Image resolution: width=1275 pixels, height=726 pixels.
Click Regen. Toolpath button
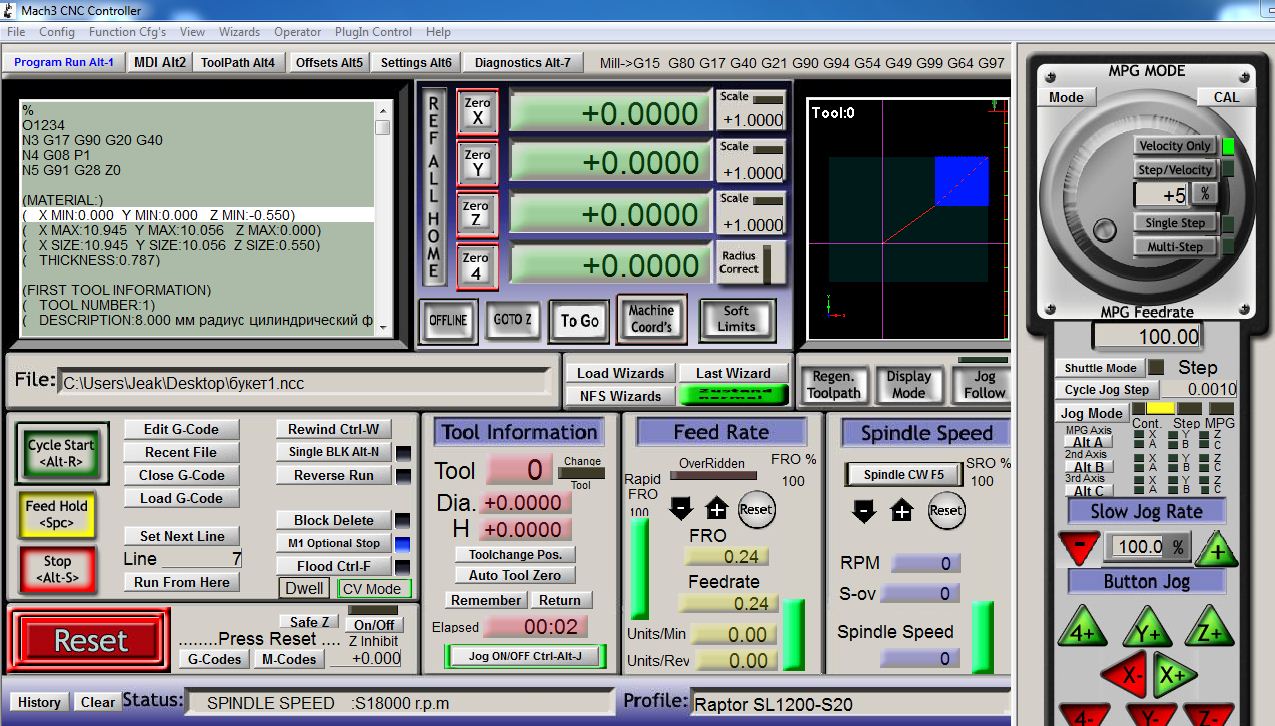click(x=833, y=384)
